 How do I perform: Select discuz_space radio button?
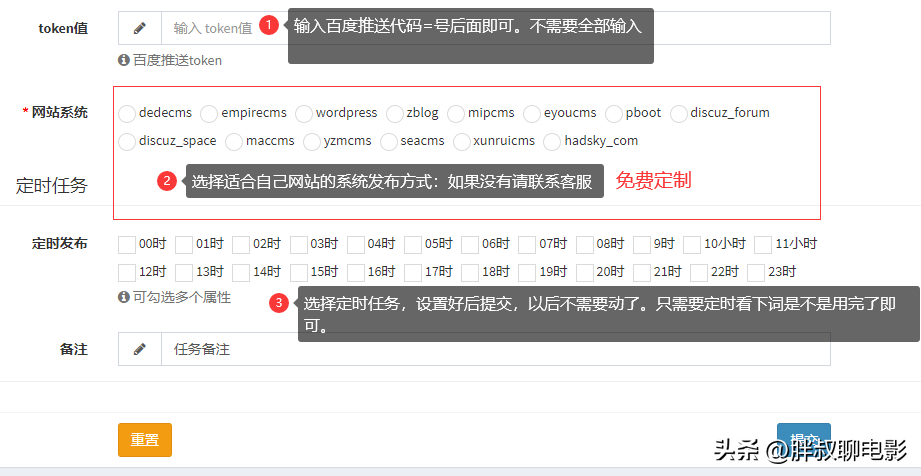point(127,142)
